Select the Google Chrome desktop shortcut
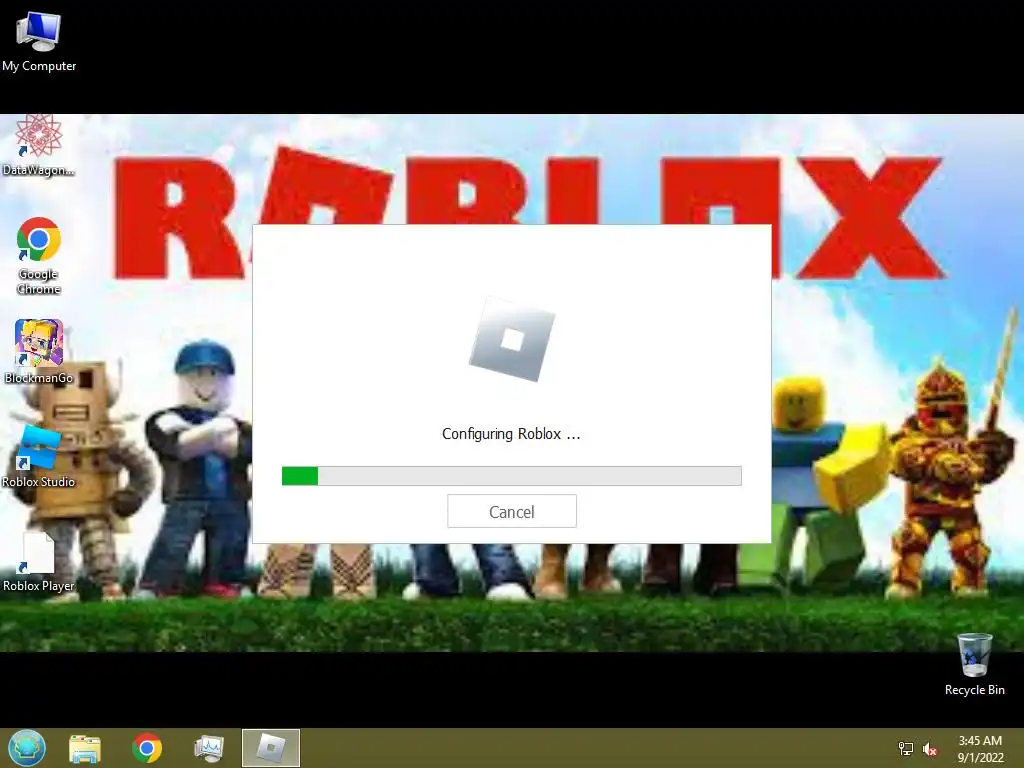The height and width of the screenshot is (768, 1024). click(39, 256)
